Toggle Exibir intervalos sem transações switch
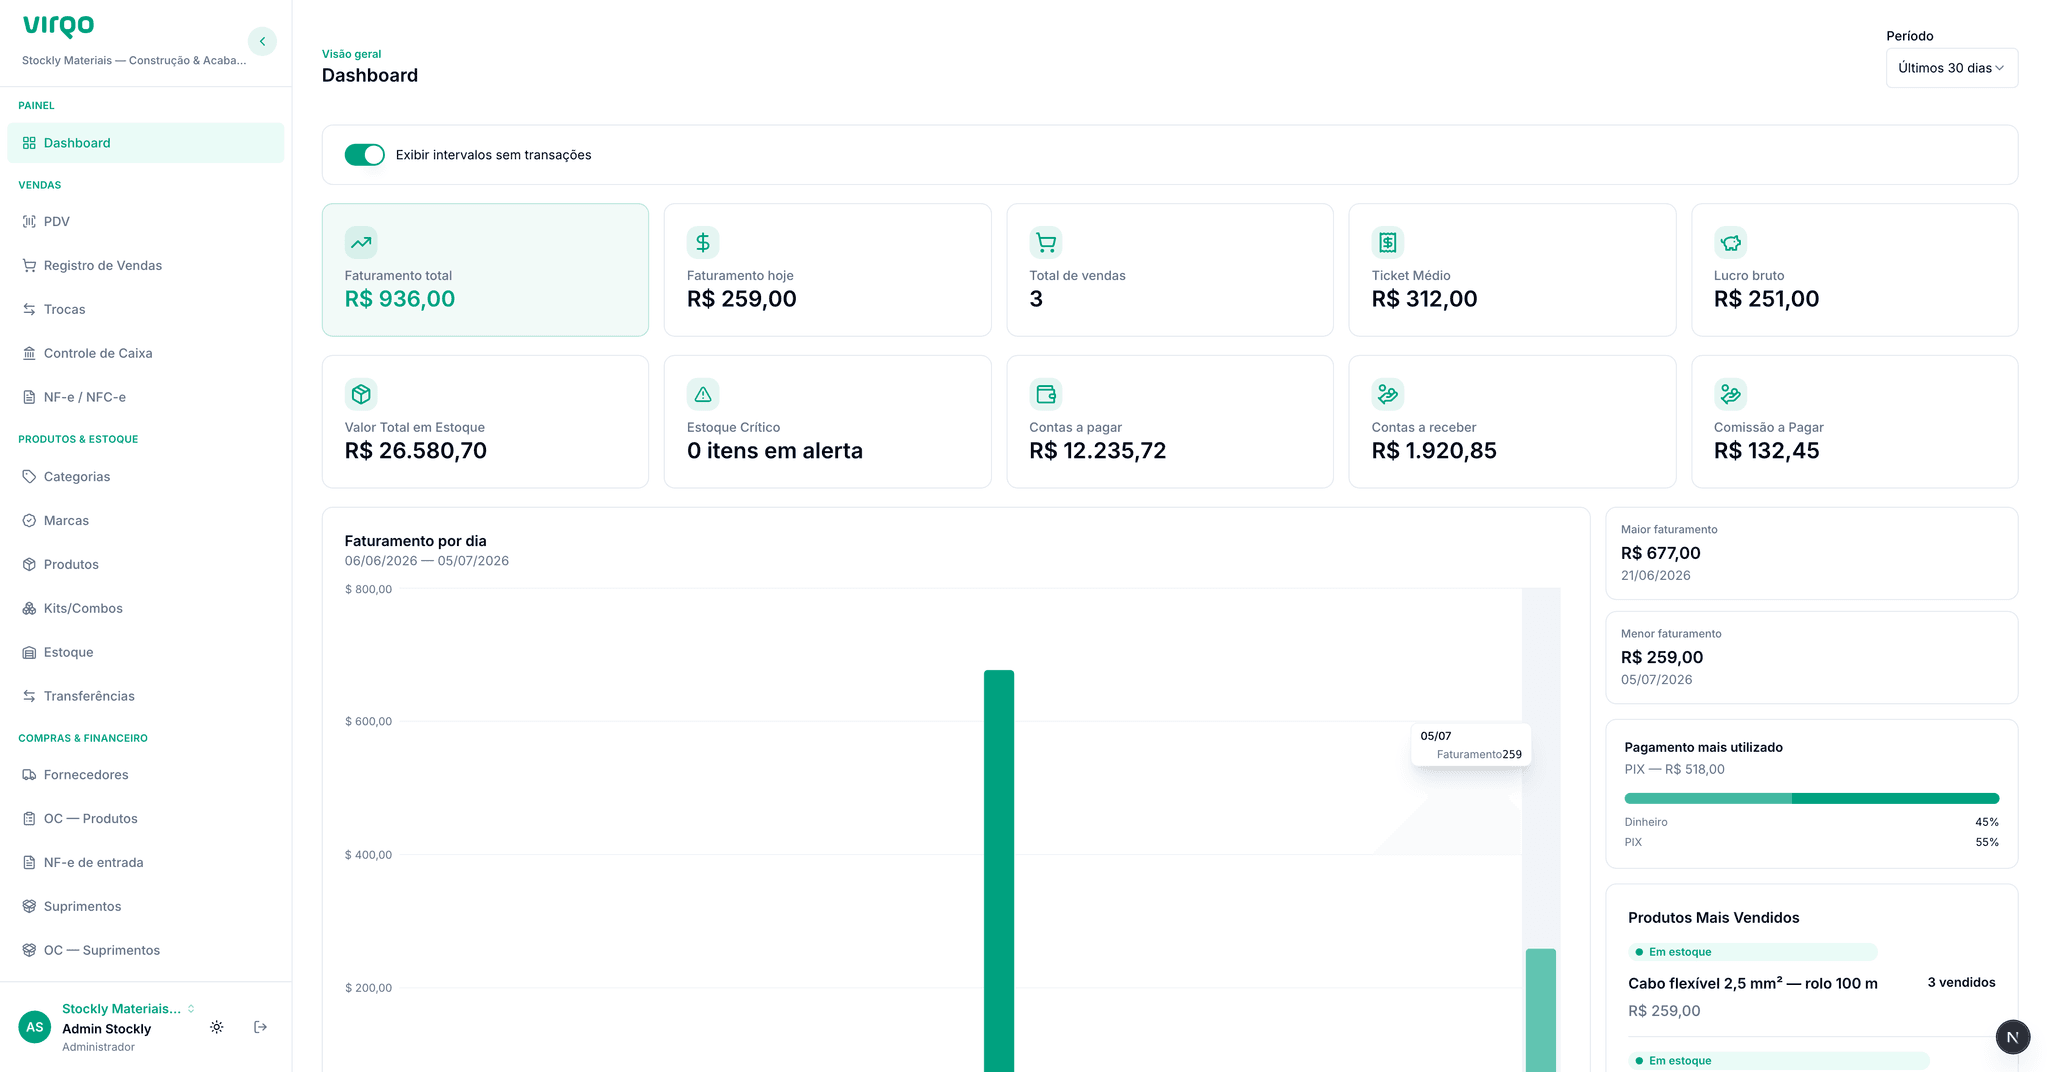 [364, 155]
